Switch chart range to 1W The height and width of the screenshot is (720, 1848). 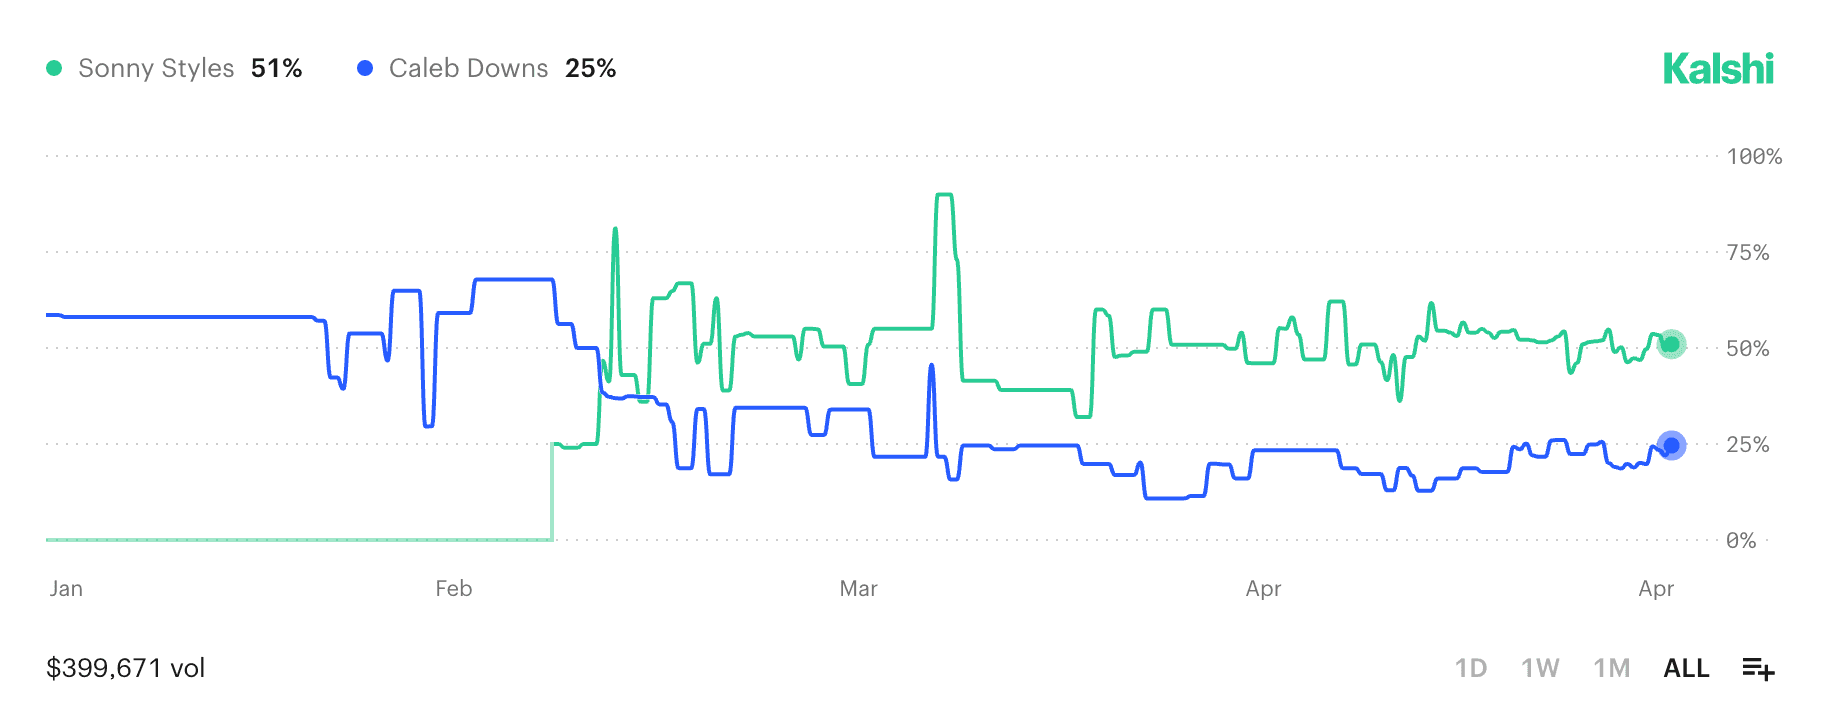[x=1540, y=668]
